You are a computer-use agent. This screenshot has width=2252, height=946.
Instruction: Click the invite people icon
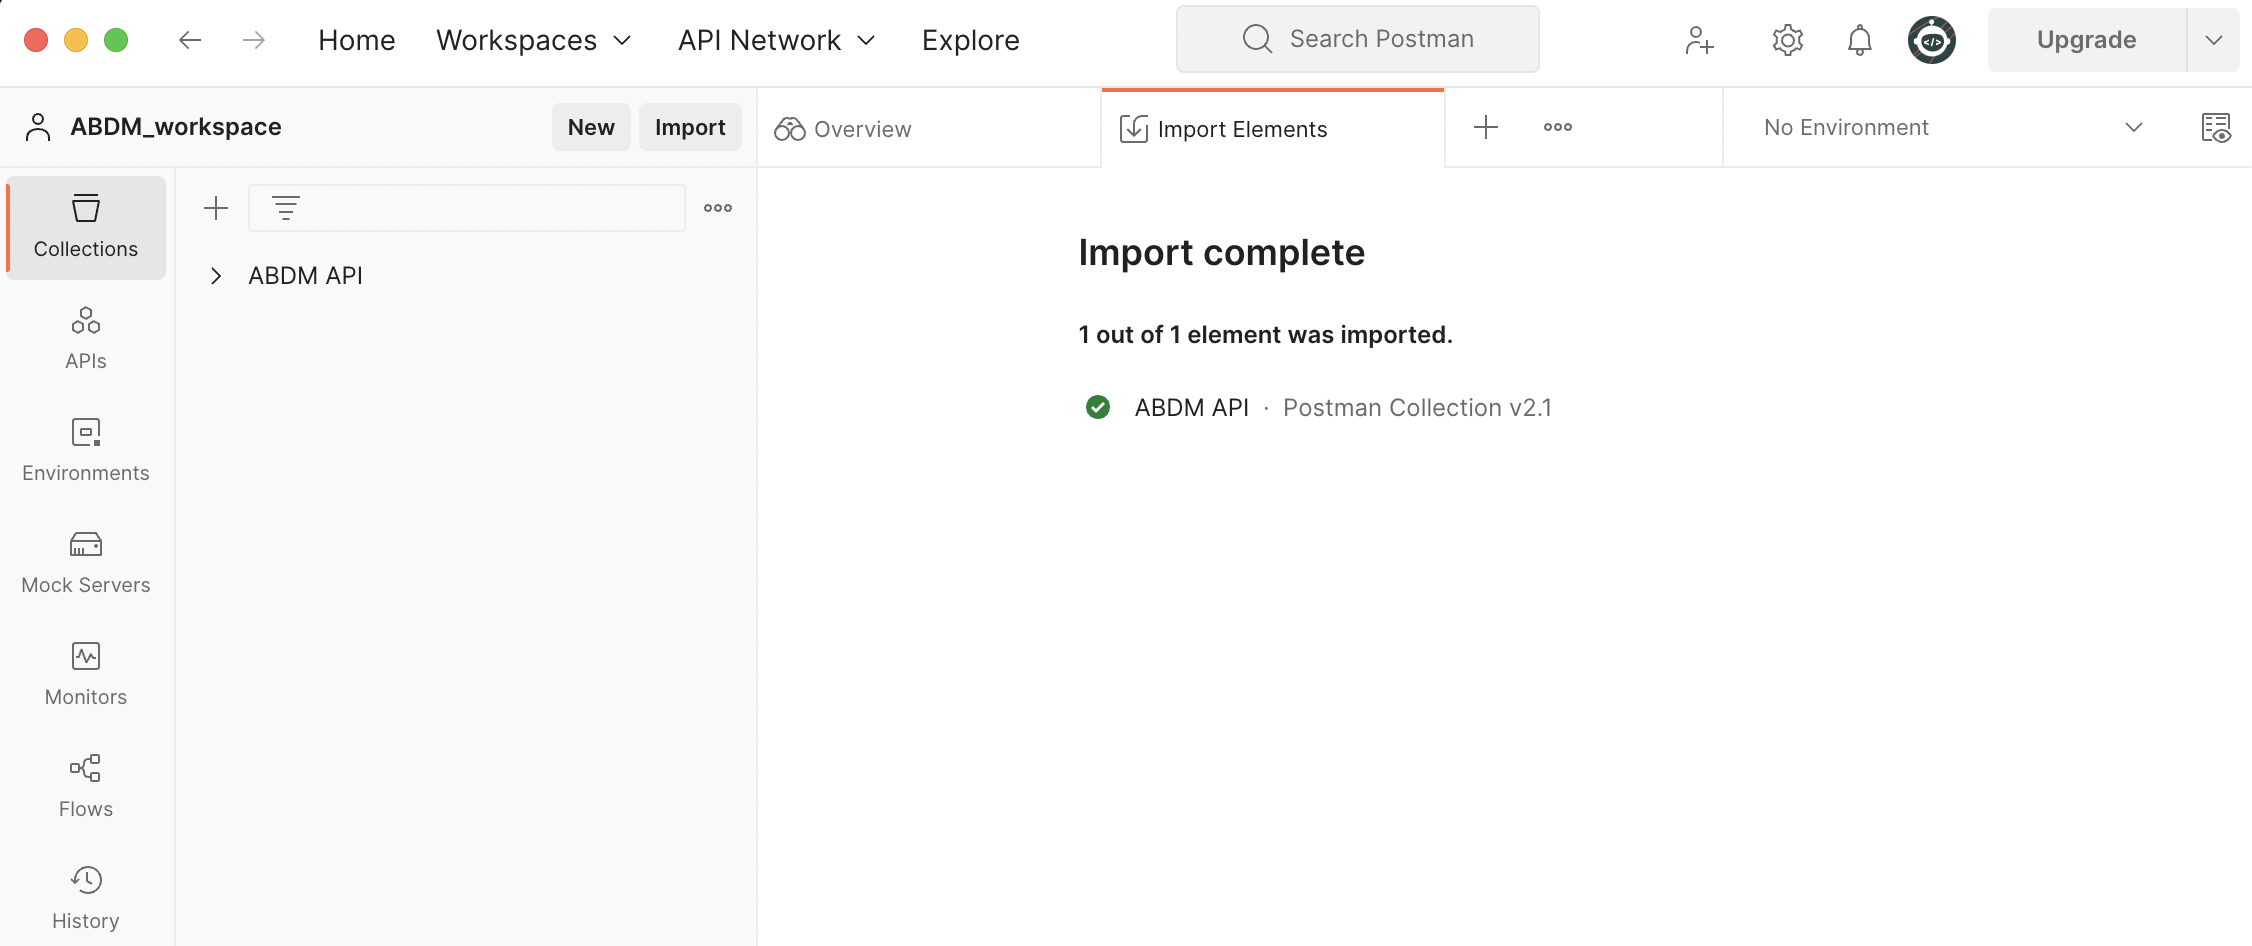click(x=1699, y=40)
